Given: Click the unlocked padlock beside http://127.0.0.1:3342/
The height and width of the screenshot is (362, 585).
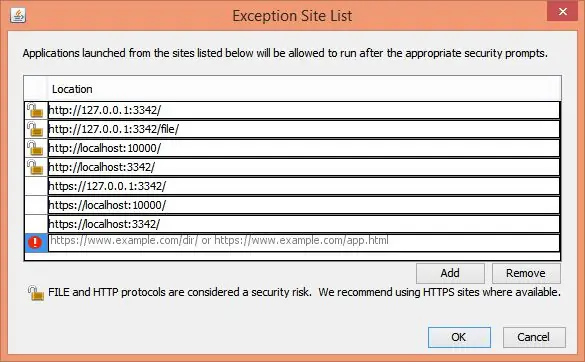Looking at the screenshot, I should [35, 110].
